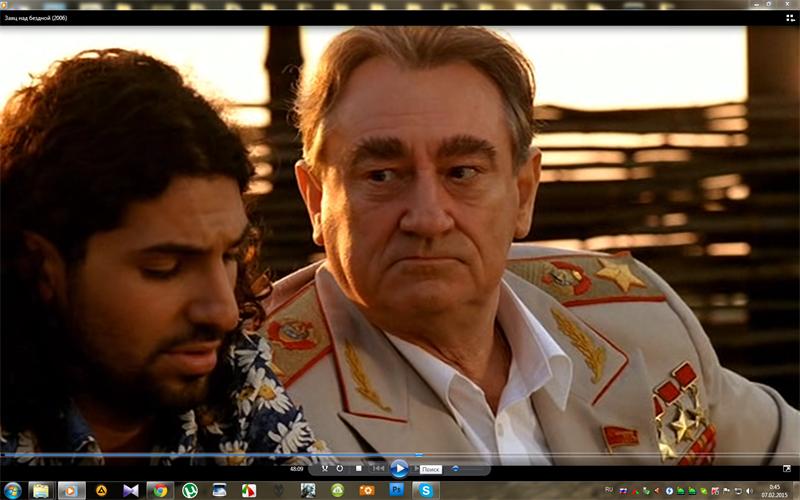
Task: Skip to the previous track
Action: pos(378,468)
